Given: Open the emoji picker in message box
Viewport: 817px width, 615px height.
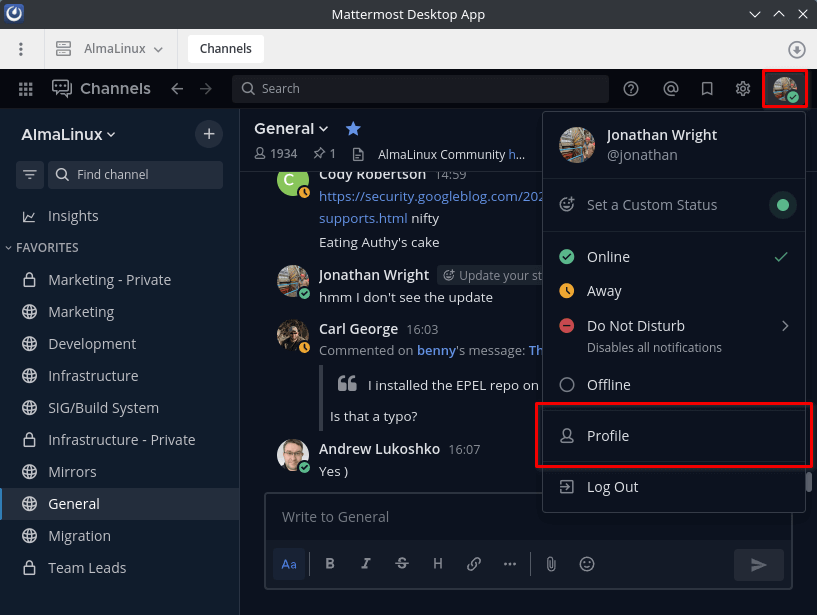Looking at the screenshot, I should (x=586, y=564).
